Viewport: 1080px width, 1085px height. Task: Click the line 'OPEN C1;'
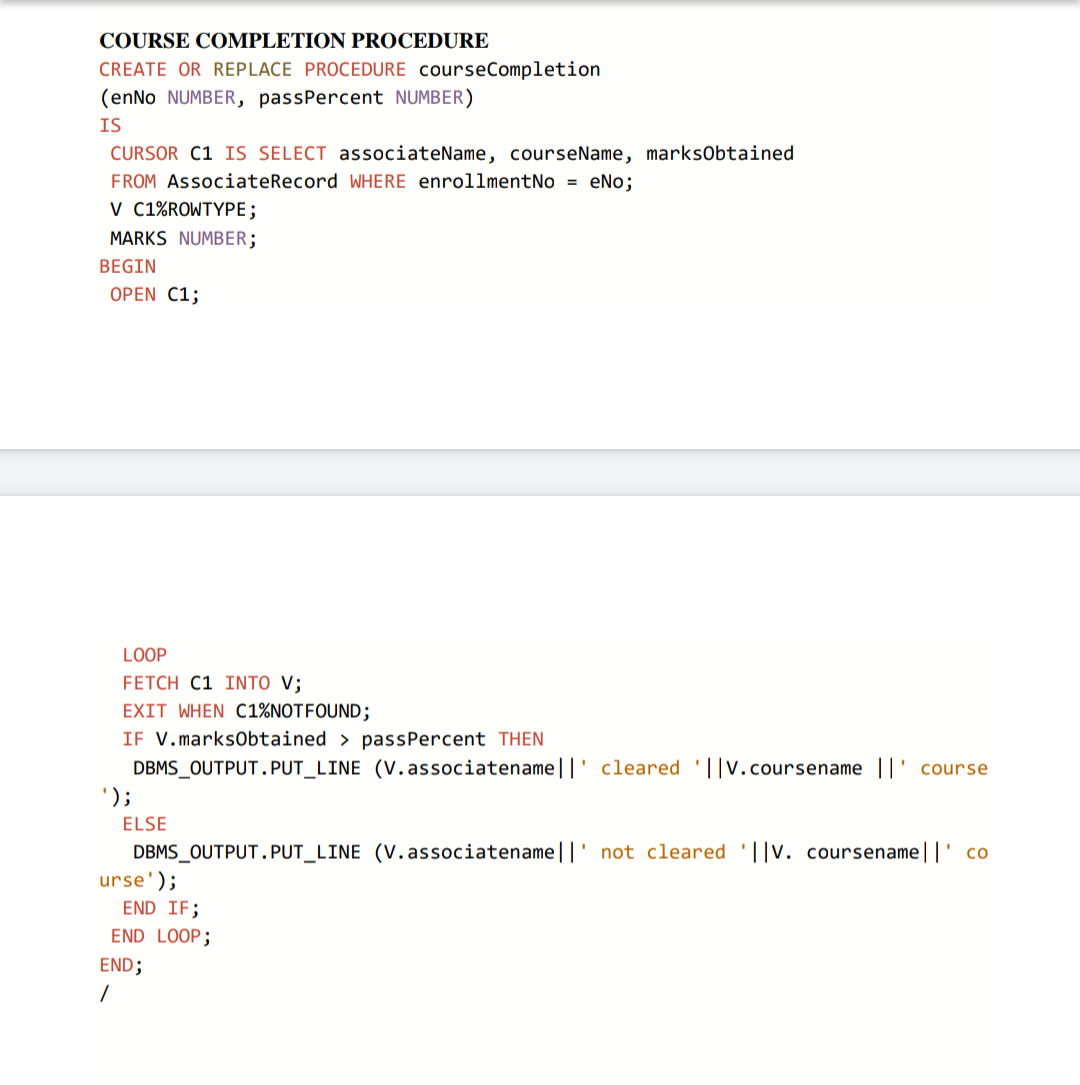pyautogui.click(x=154, y=295)
